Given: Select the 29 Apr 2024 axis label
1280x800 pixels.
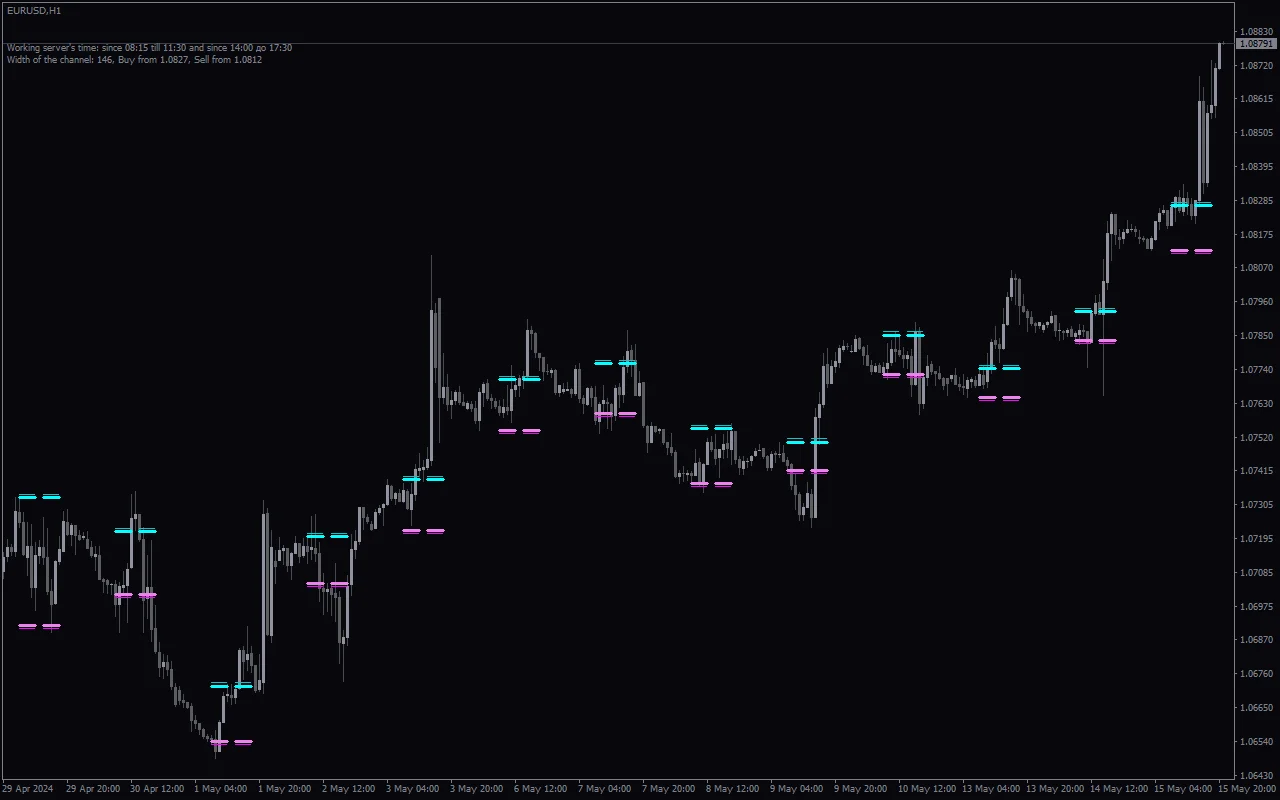Looking at the screenshot, I should (27, 789).
